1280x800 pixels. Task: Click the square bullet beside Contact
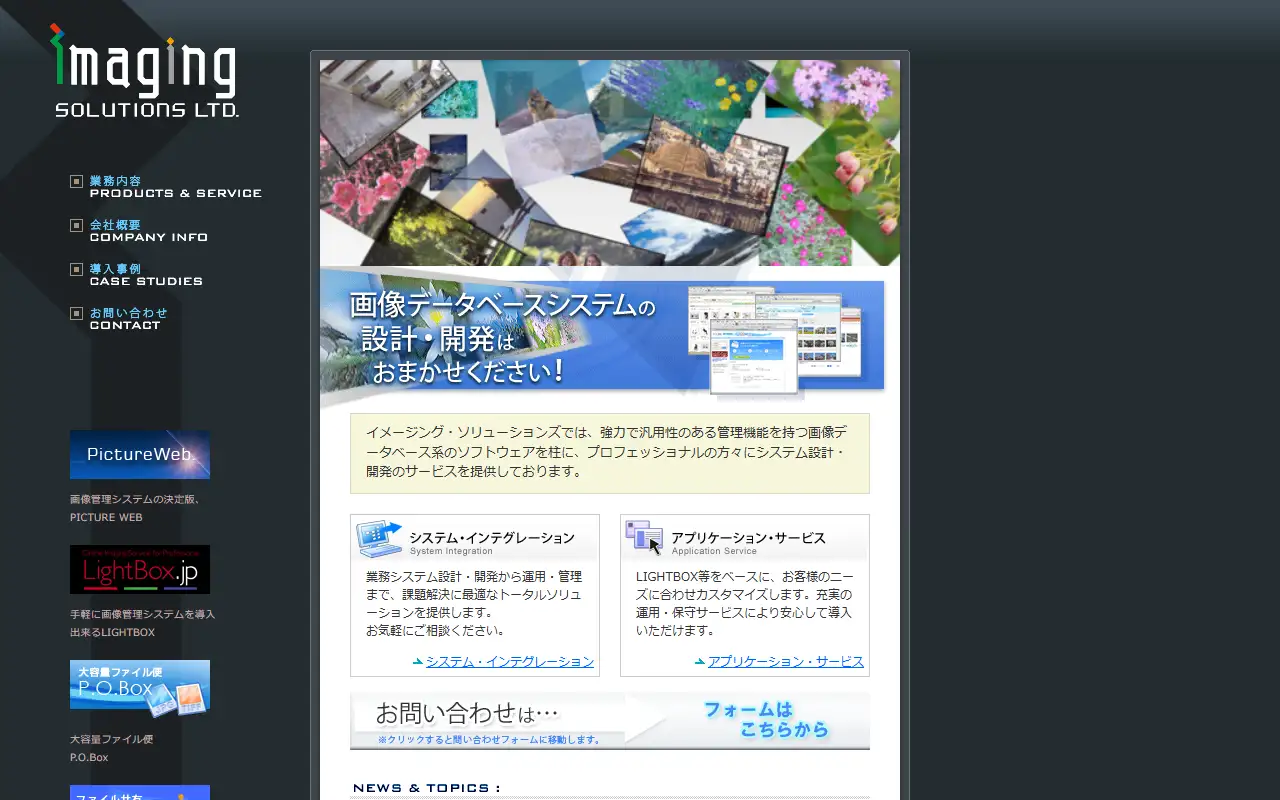point(76,313)
